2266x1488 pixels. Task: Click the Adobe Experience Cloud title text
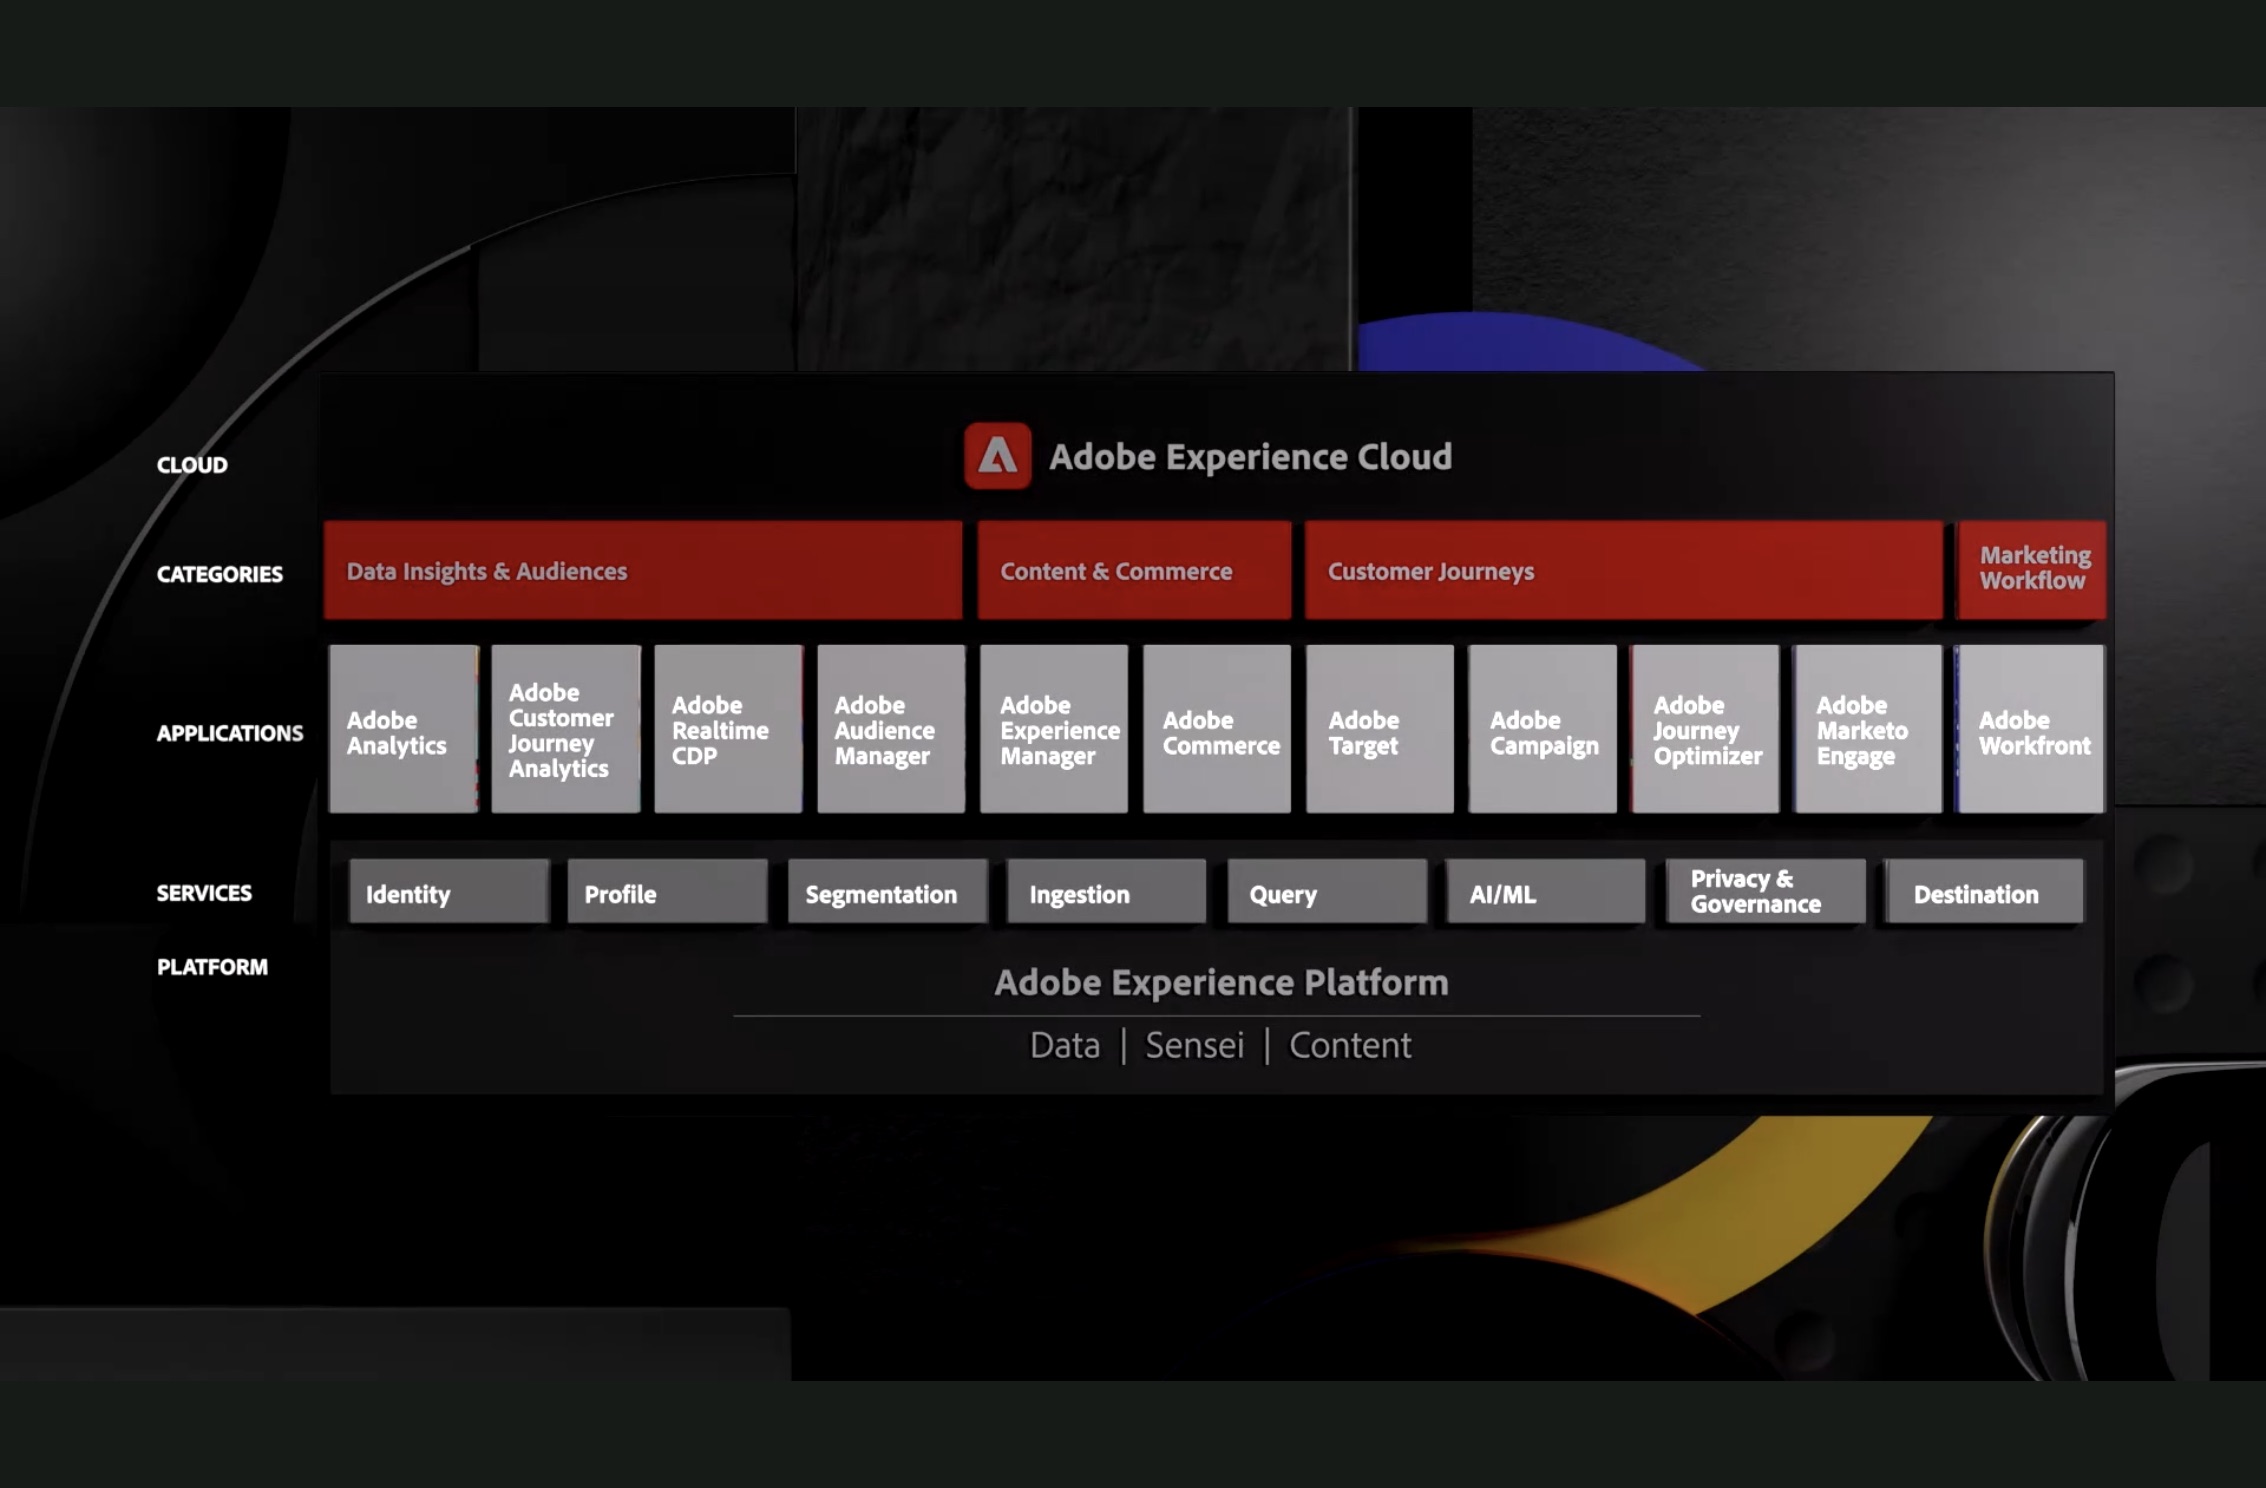point(1250,457)
